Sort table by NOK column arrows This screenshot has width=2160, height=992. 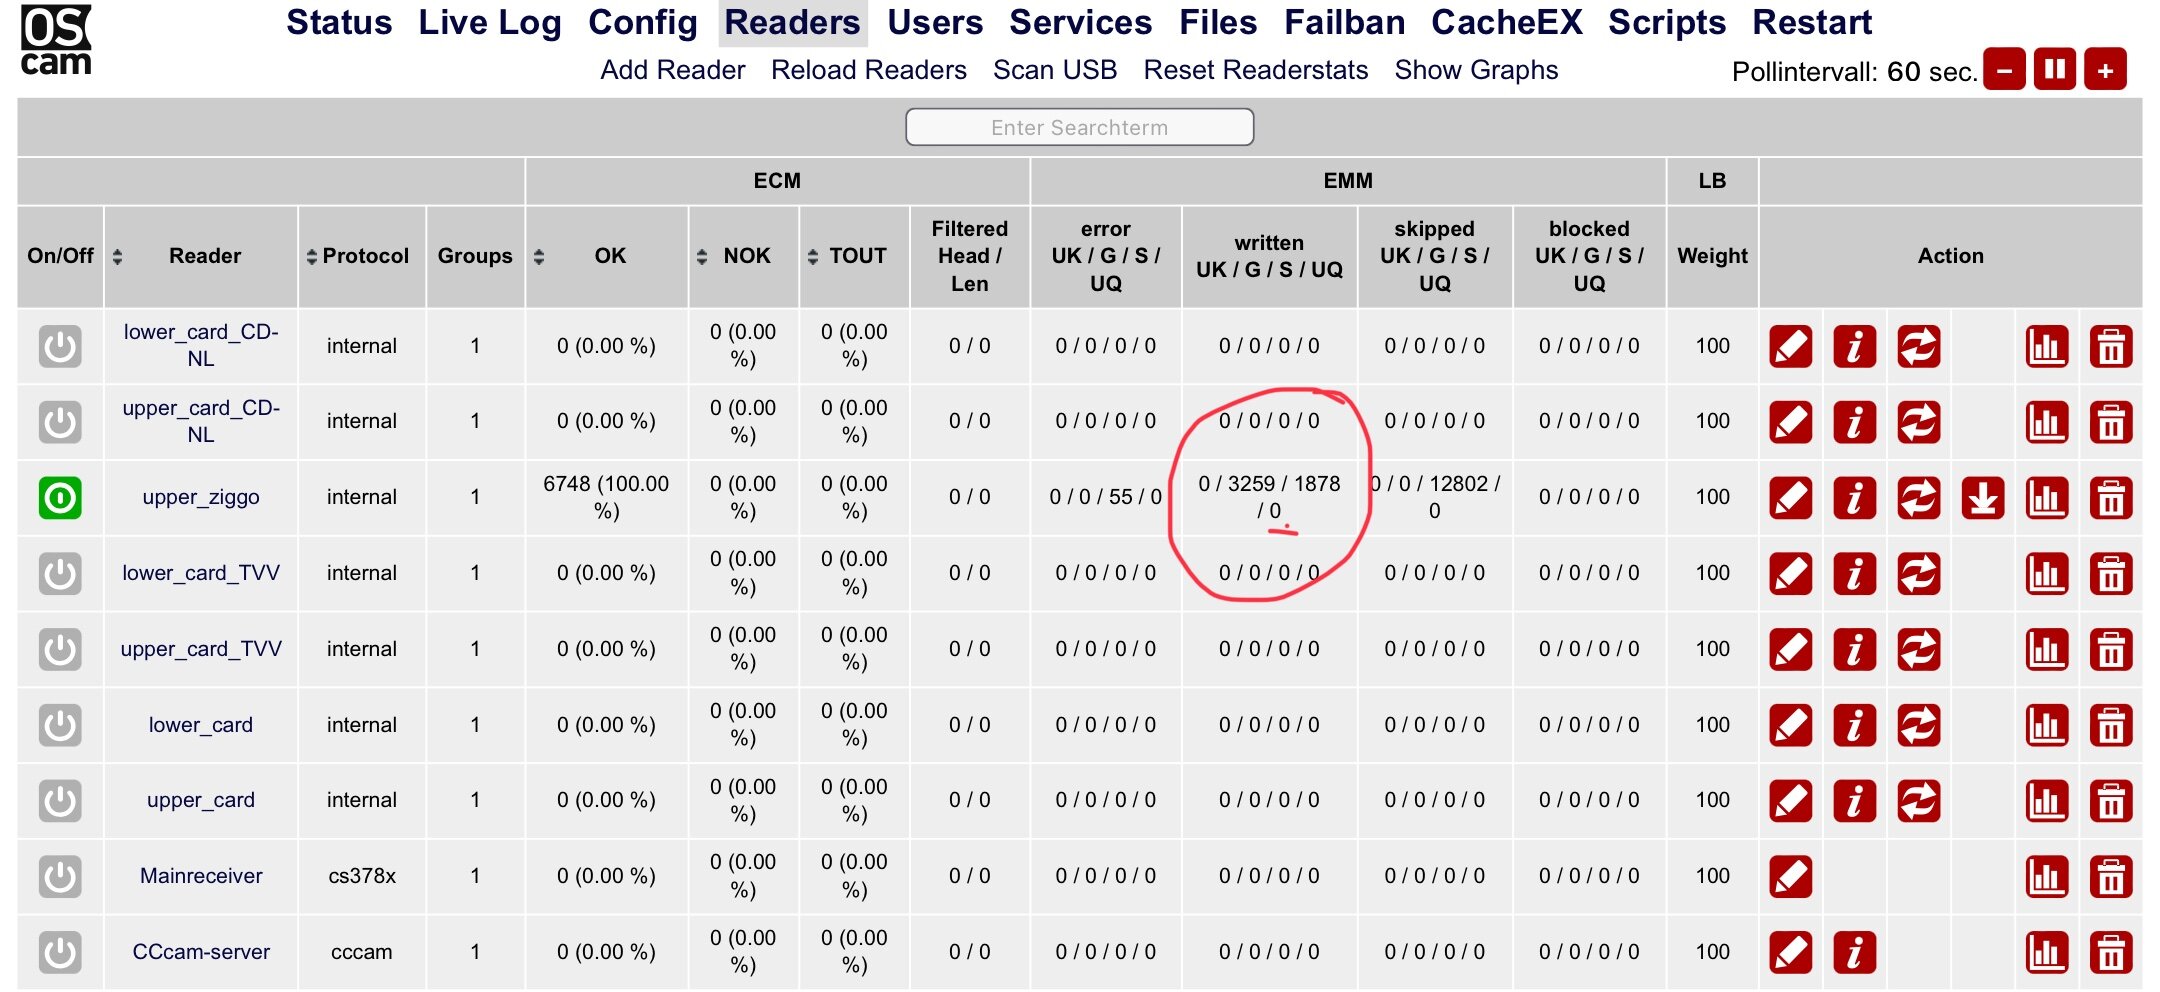click(702, 257)
